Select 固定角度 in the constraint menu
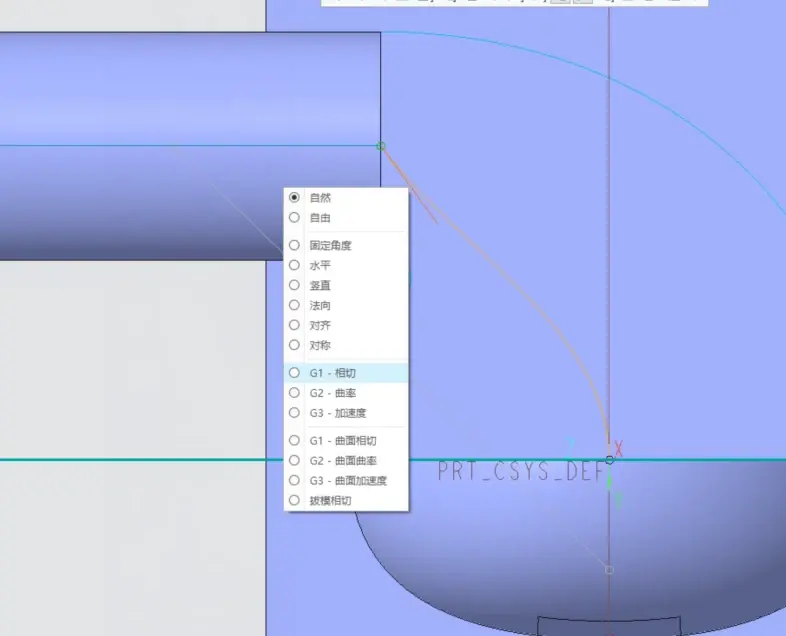 pos(346,245)
